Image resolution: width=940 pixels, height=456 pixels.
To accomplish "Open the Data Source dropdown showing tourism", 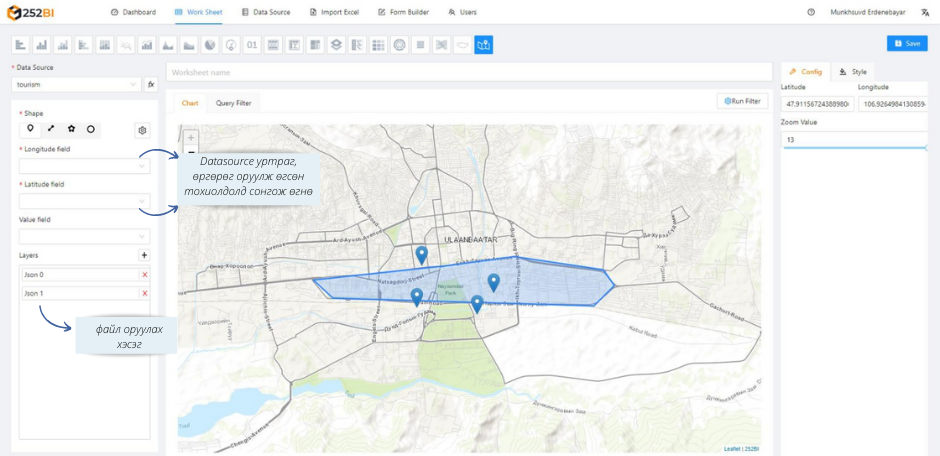I will tap(78, 85).
